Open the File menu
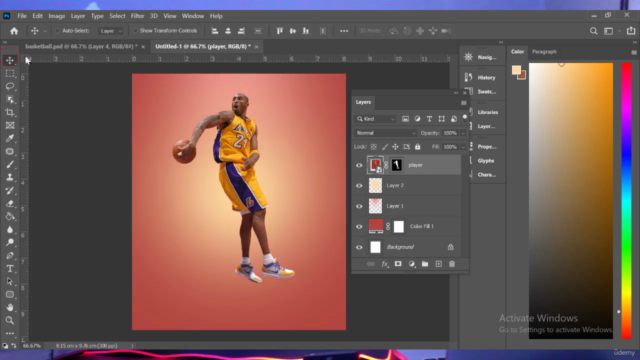The image size is (640, 360). [22, 16]
